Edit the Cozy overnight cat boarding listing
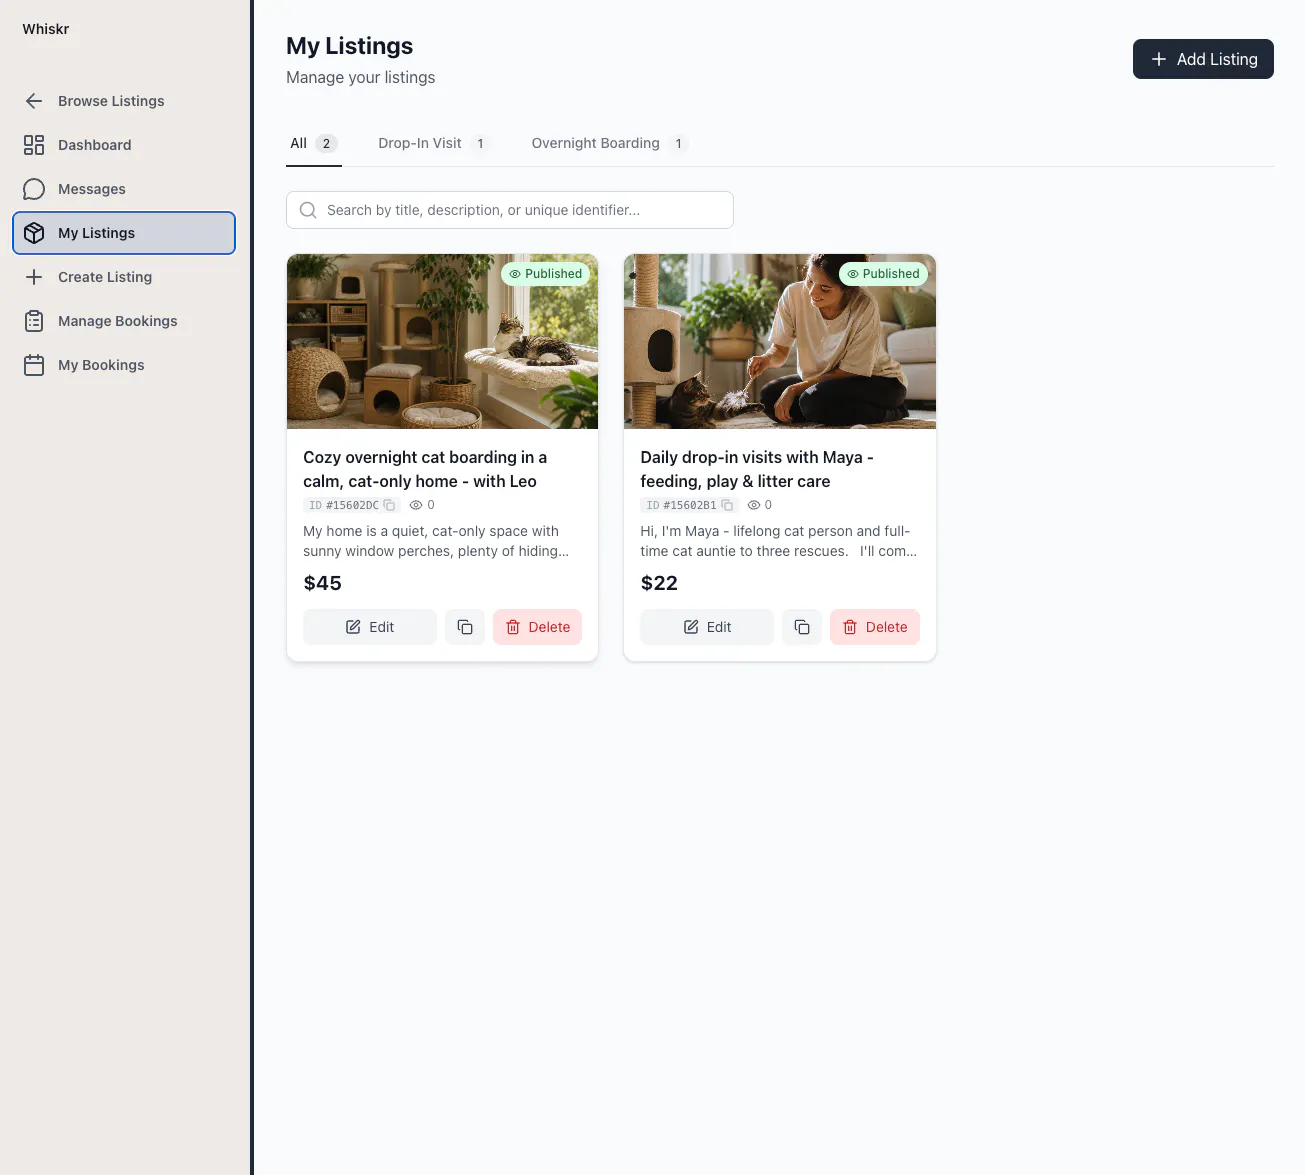The image size is (1305, 1175). pyautogui.click(x=370, y=627)
